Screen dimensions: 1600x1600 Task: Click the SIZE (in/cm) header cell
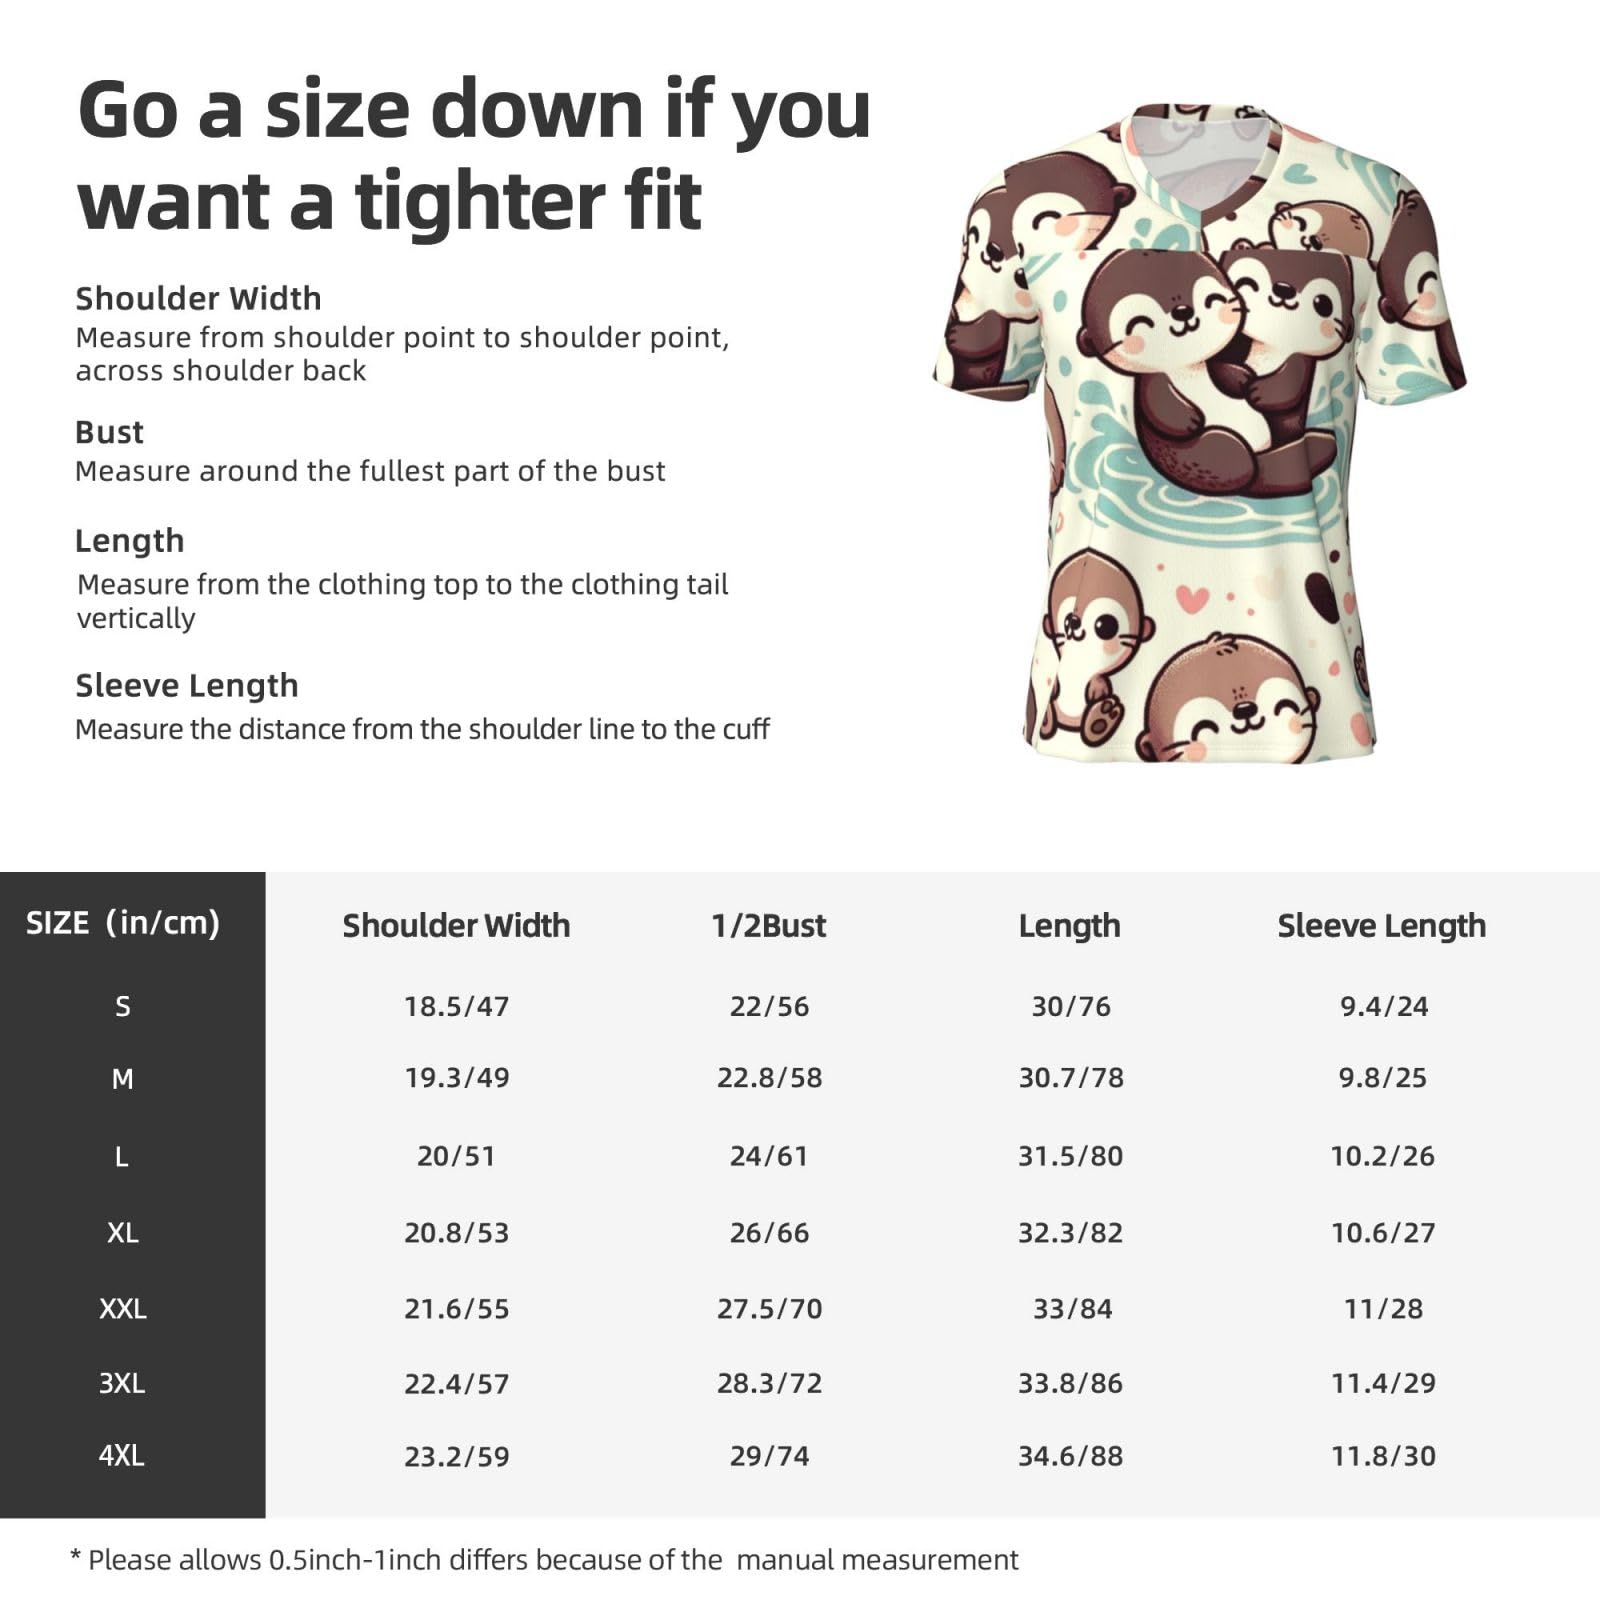[122, 923]
